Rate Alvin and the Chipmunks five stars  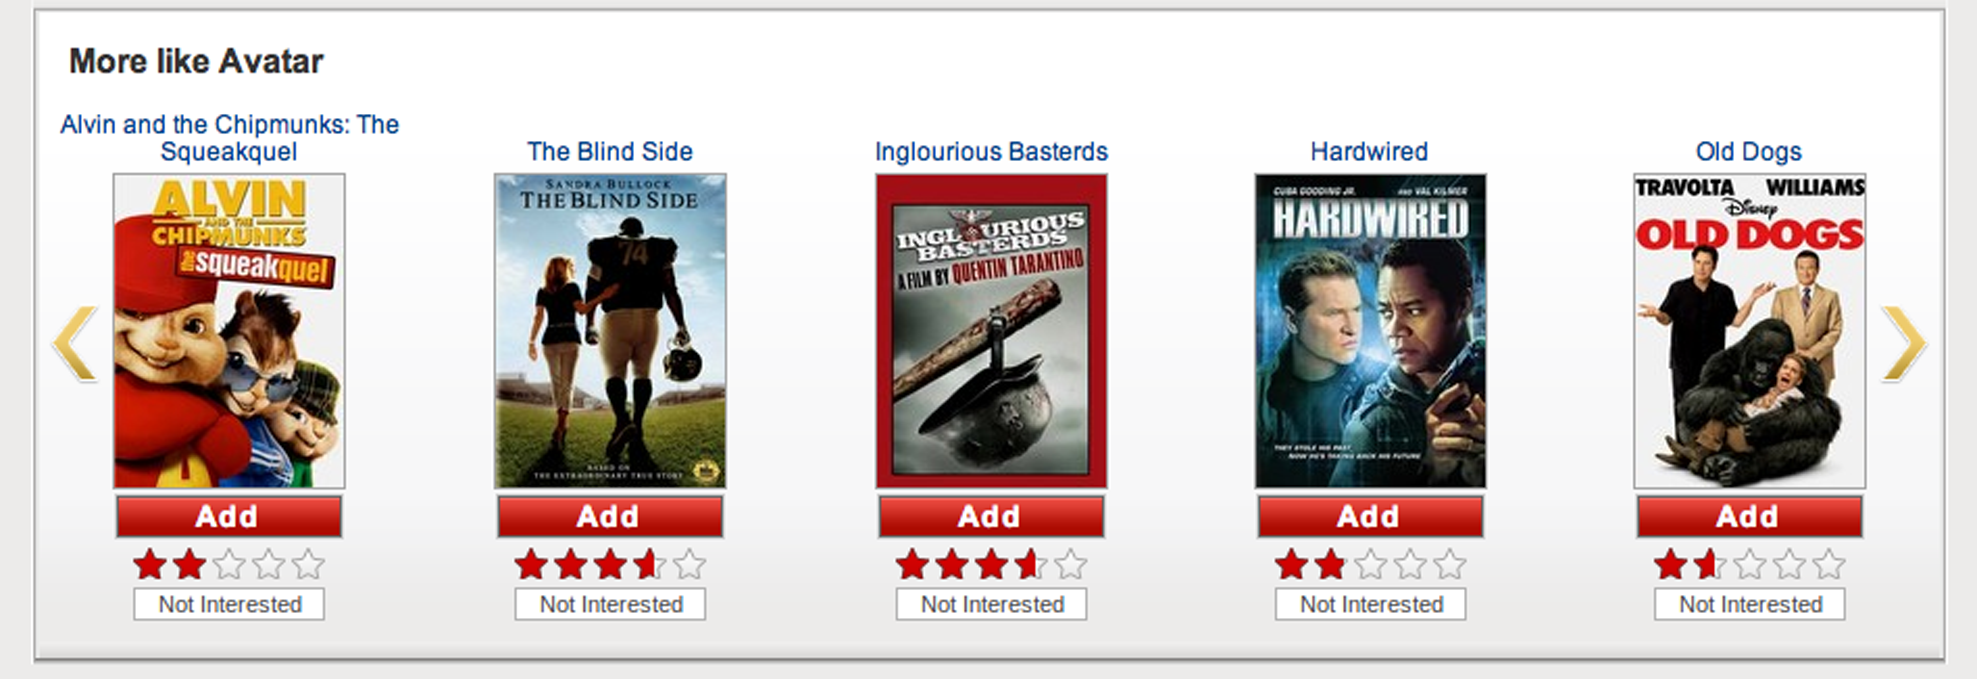[x=309, y=565]
